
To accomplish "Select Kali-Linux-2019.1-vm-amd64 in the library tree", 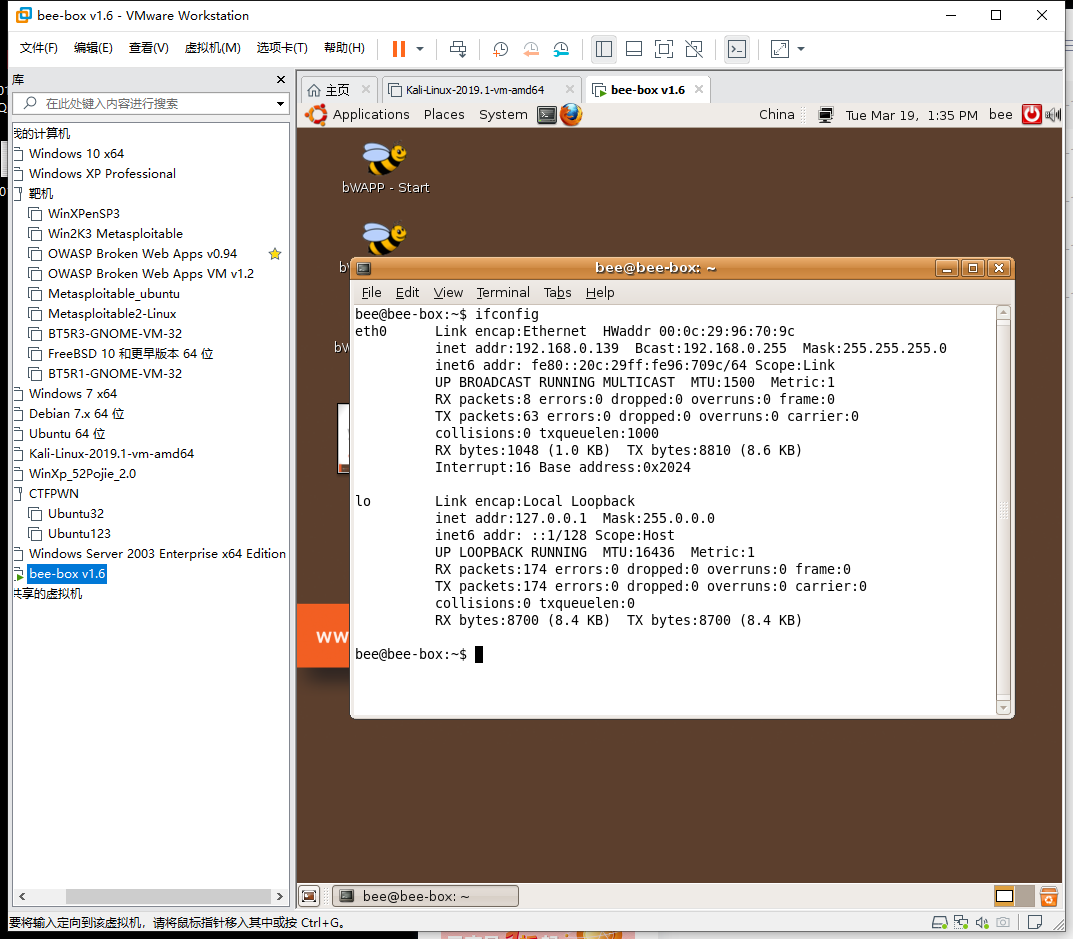I will (111, 453).
